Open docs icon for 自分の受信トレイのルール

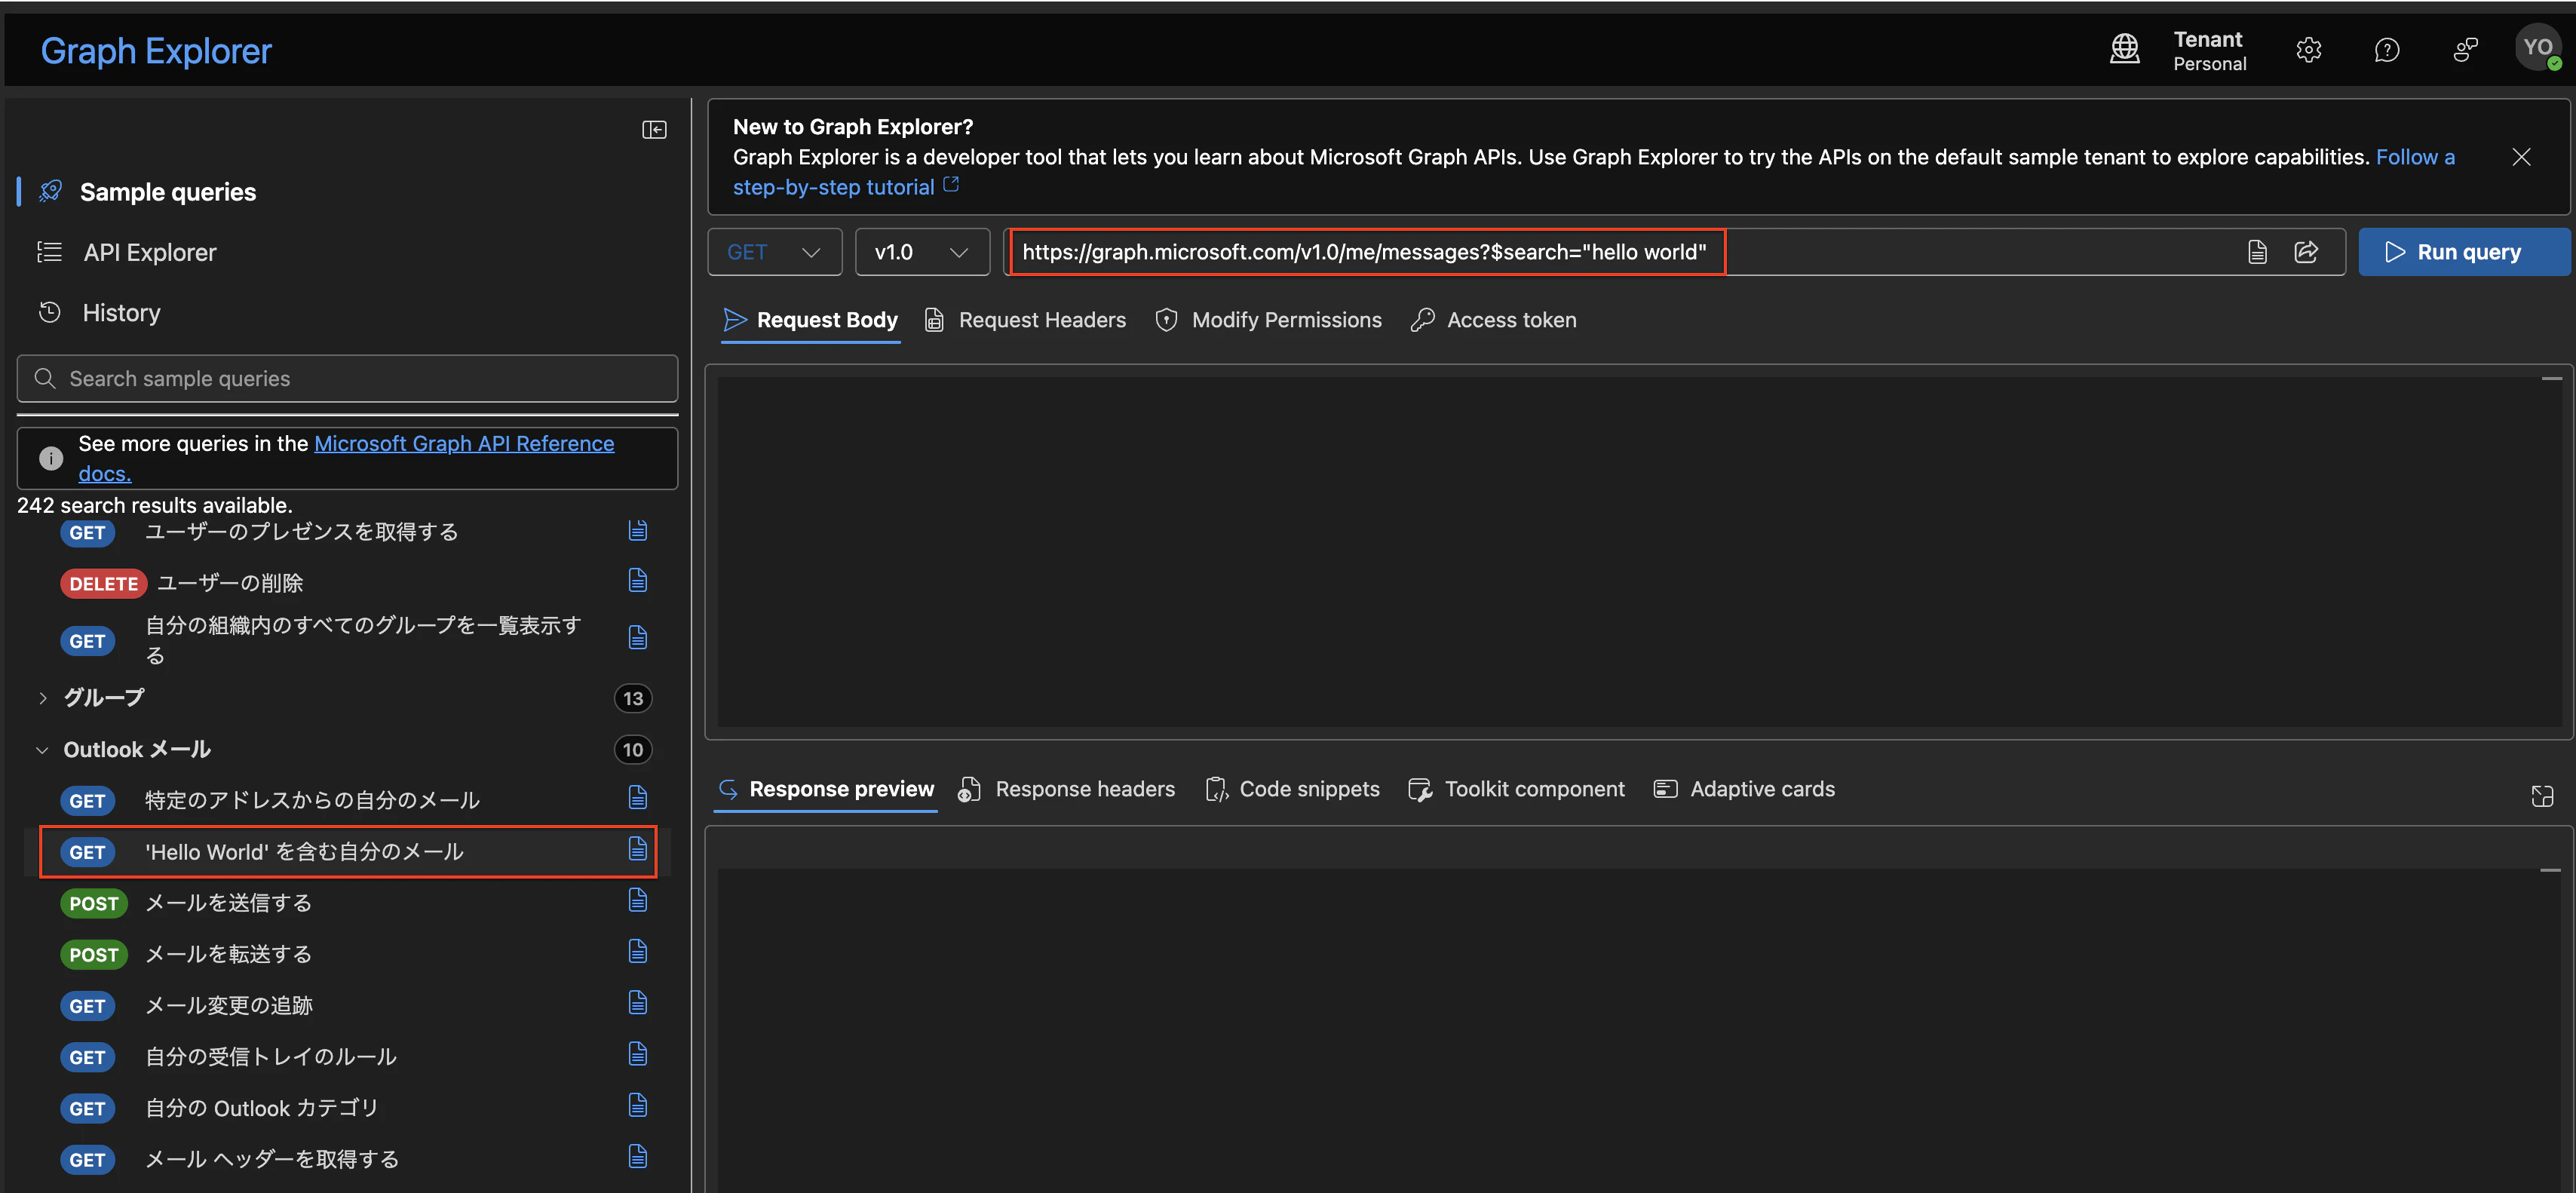[x=638, y=1055]
